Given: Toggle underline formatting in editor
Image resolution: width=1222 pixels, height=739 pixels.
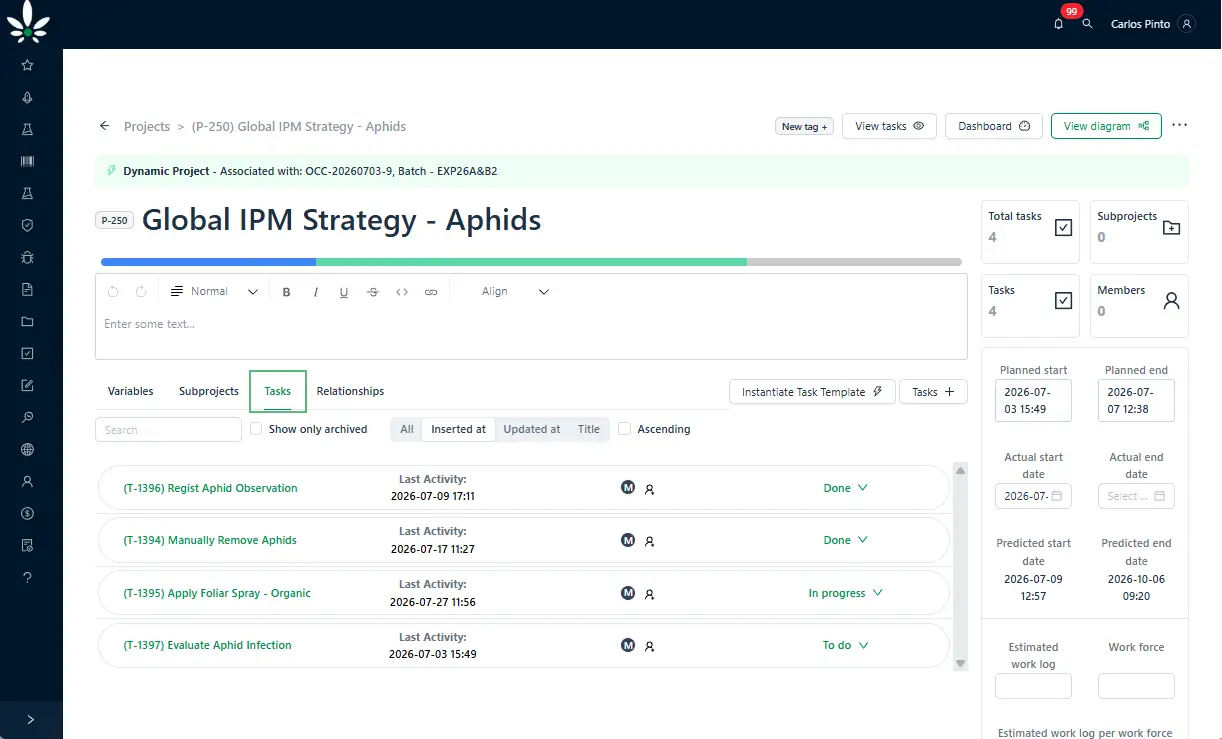Looking at the screenshot, I should tap(344, 292).
